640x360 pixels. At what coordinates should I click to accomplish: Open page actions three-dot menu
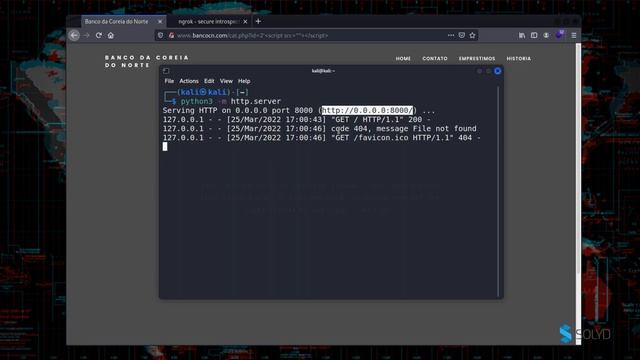[451, 36]
